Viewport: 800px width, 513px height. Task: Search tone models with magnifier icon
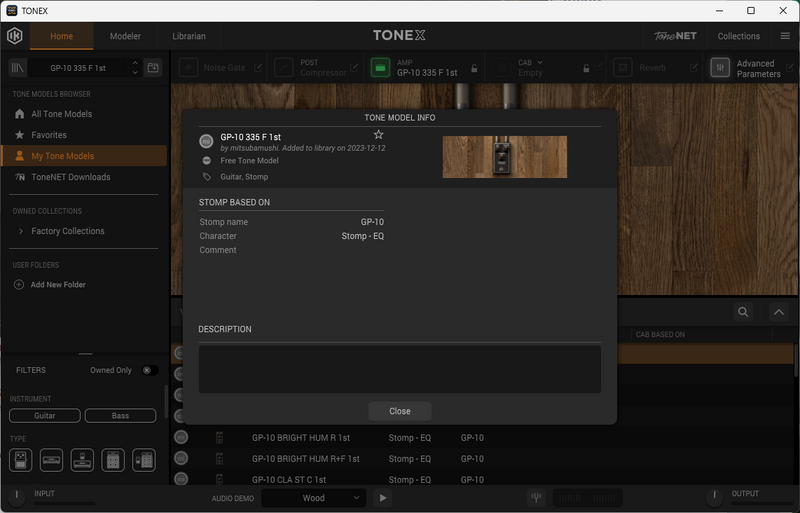[x=743, y=312]
